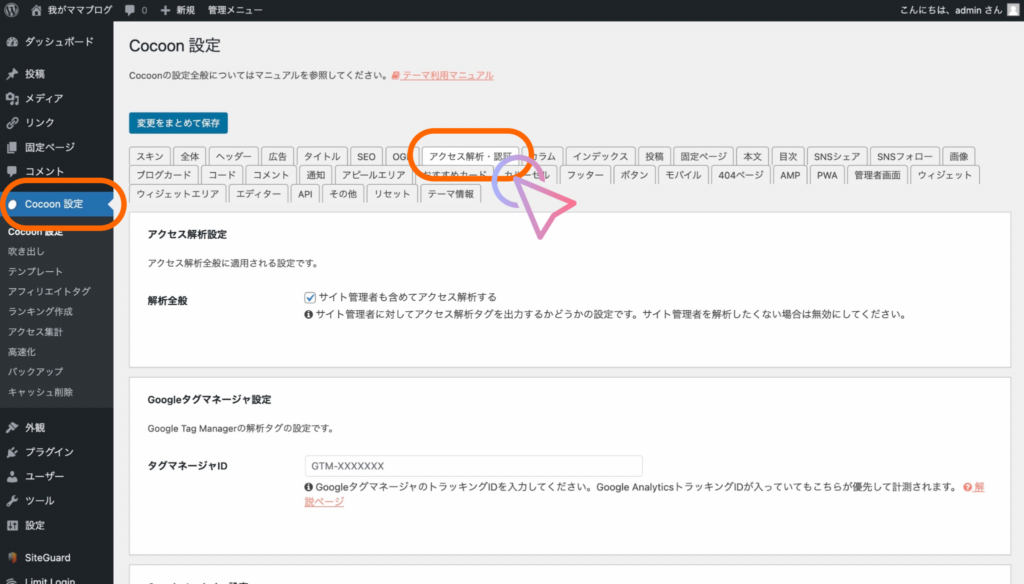
Task: Open the ユーザー sidebar menu
Action: point(44,476)
